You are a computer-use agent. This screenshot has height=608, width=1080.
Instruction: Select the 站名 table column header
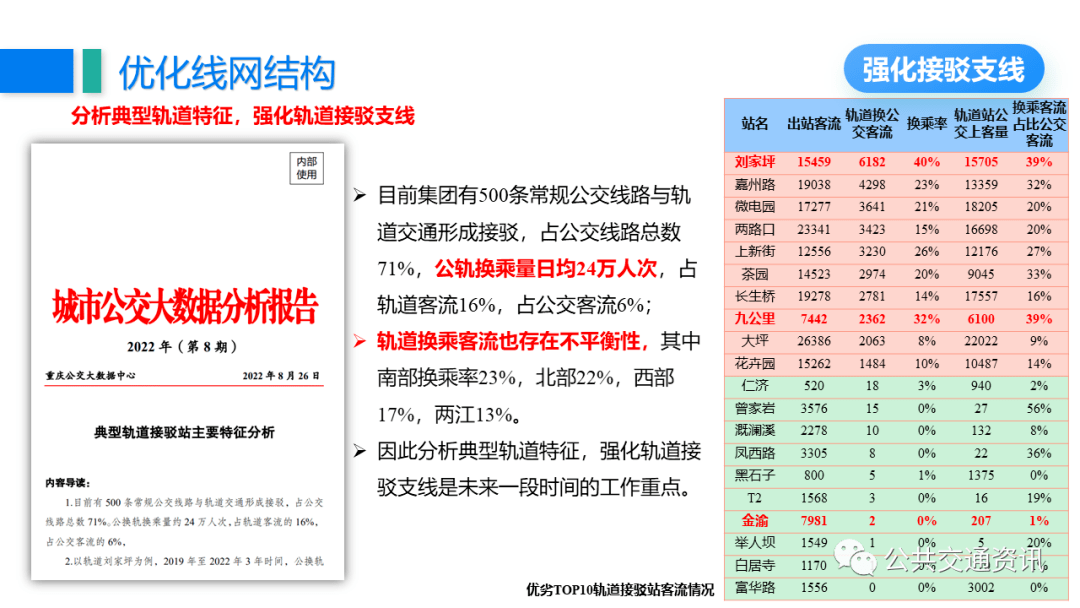[755, 125]
